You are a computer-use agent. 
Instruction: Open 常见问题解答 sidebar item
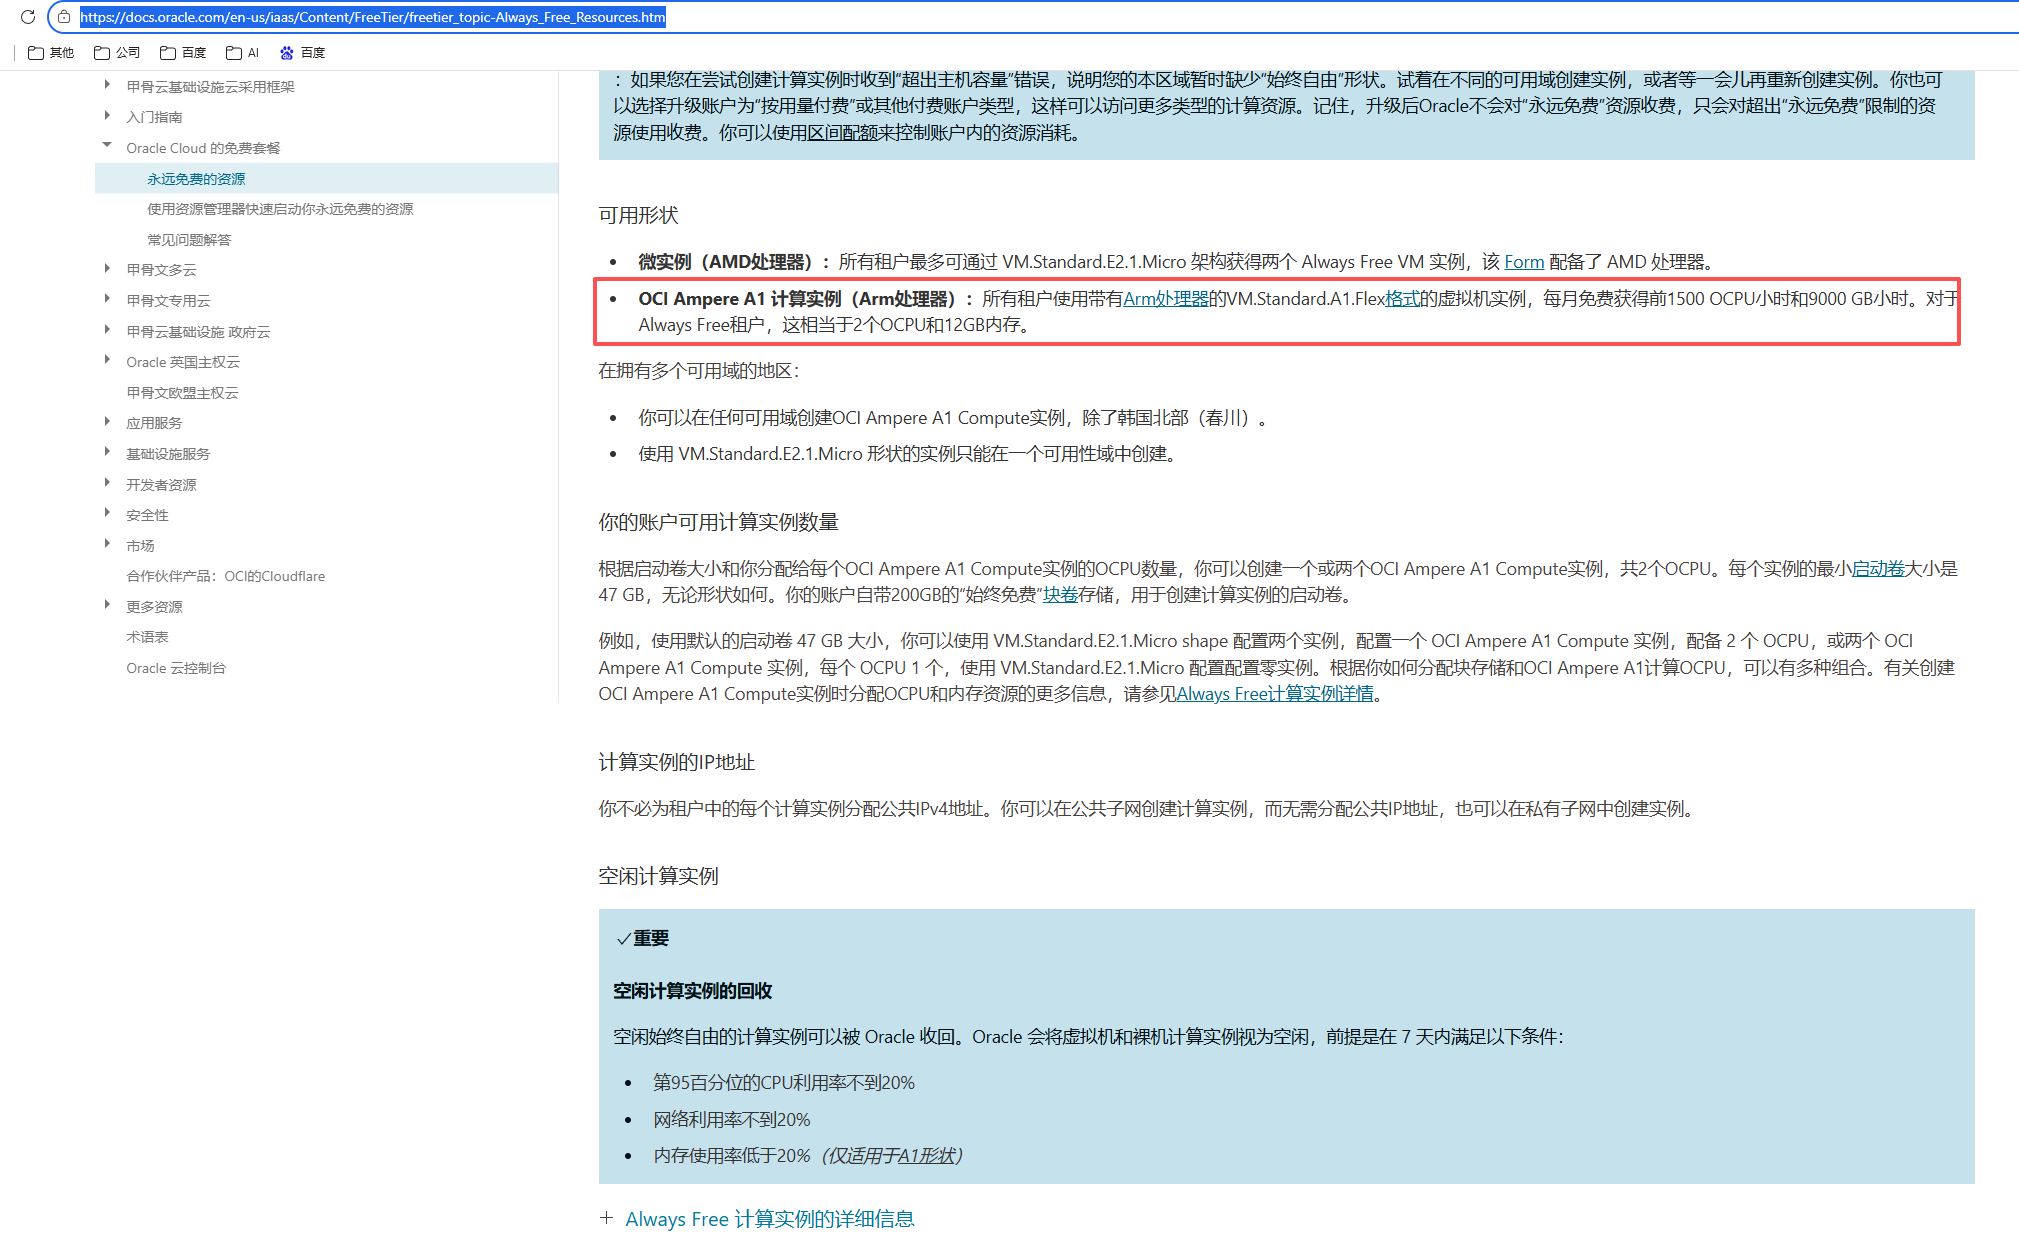click(x=189, y=240)
